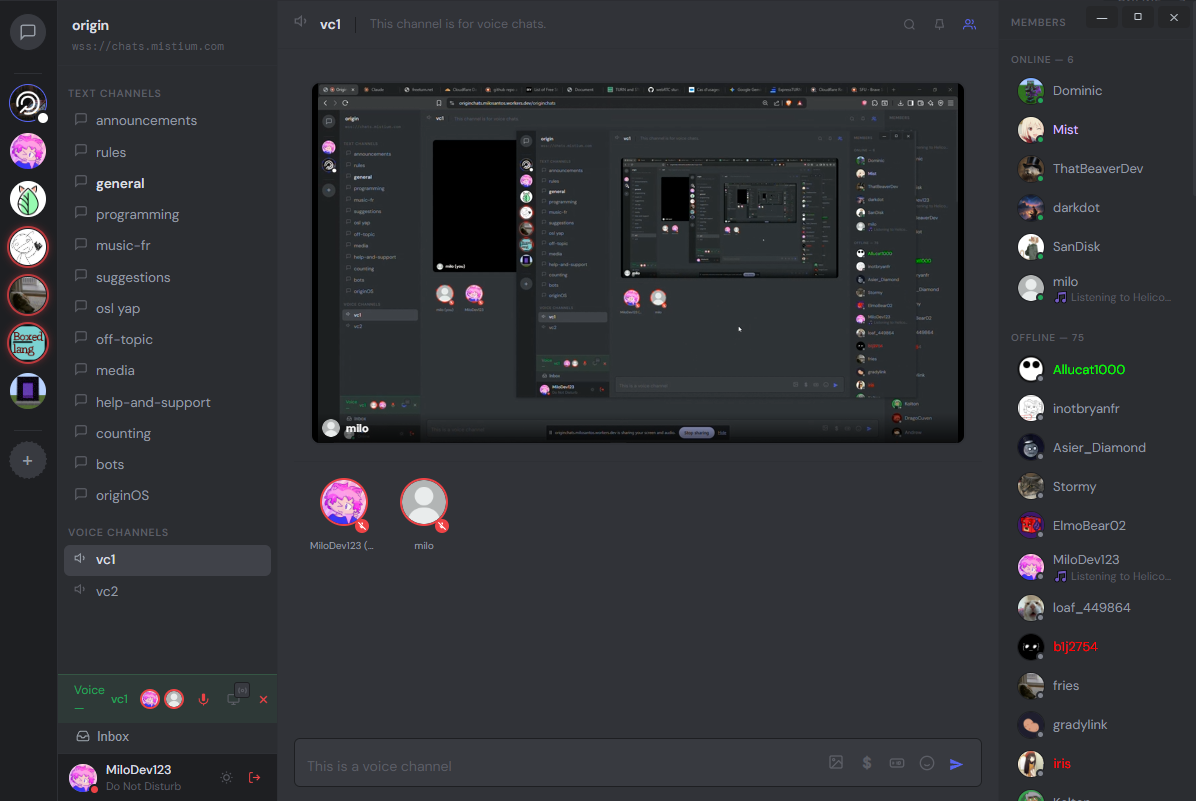Open ThatBeaverDev in members list

tap(1096, 169)
